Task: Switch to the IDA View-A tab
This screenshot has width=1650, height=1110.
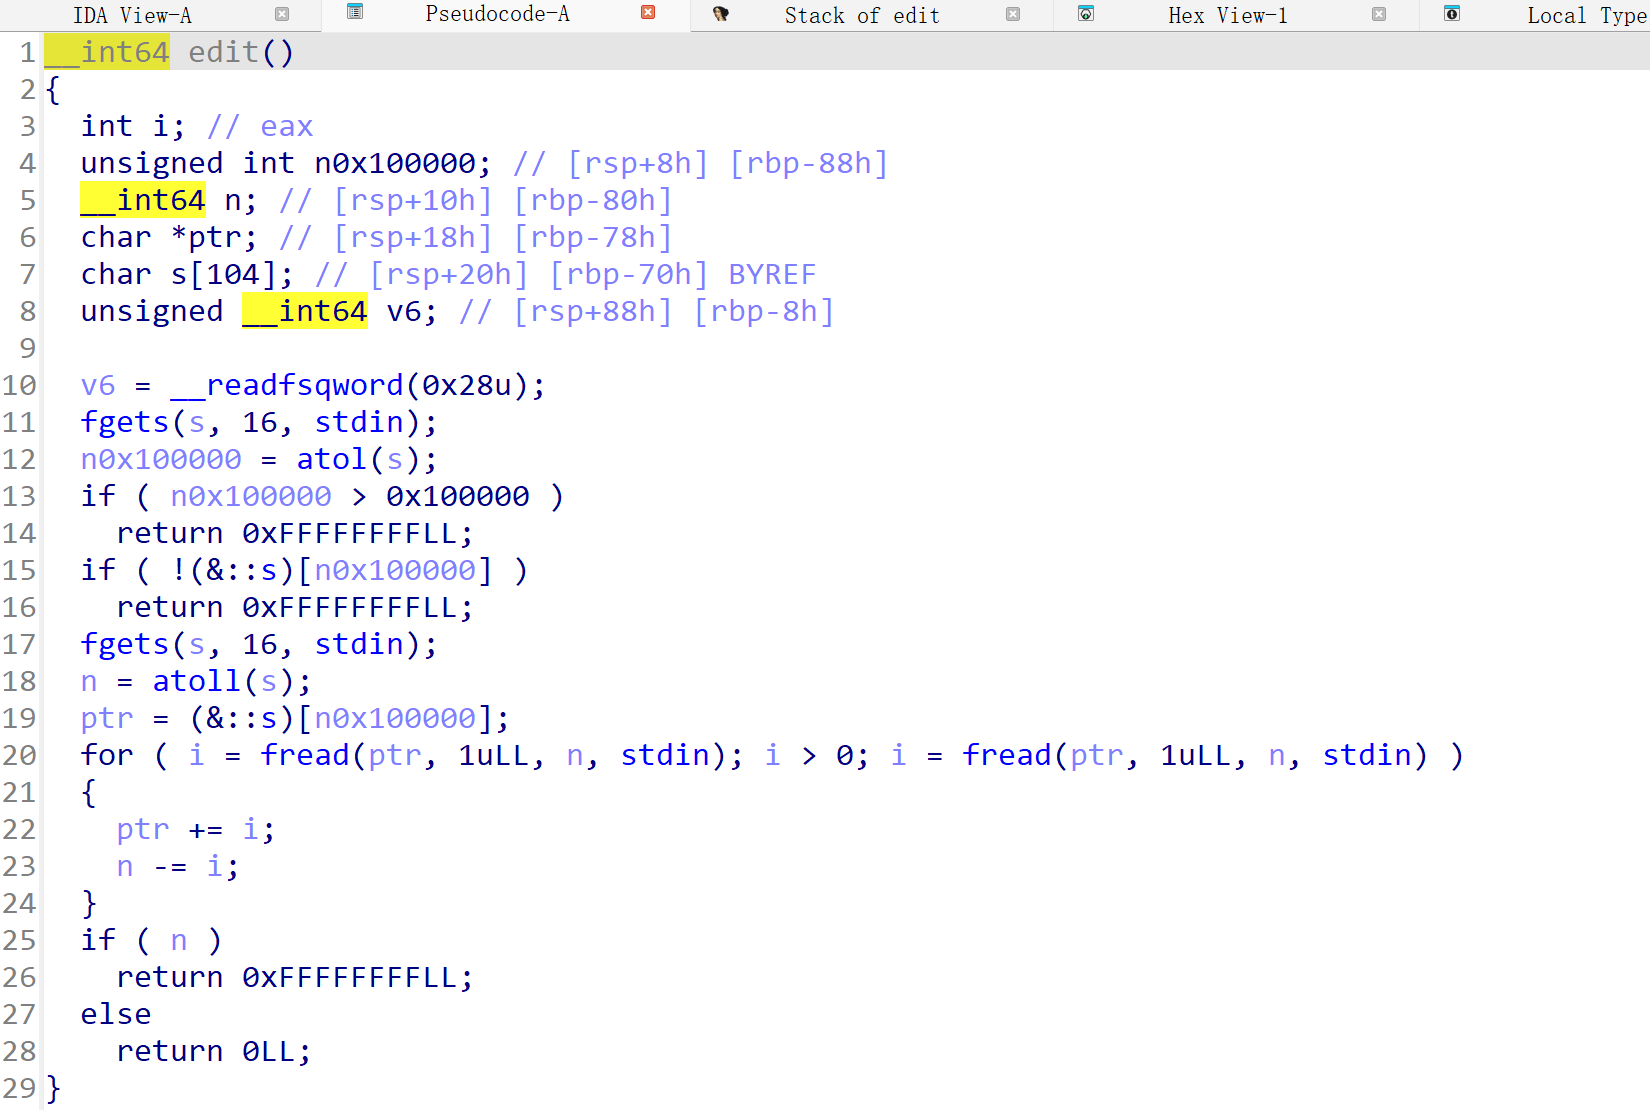Action: tap(132, 15)
